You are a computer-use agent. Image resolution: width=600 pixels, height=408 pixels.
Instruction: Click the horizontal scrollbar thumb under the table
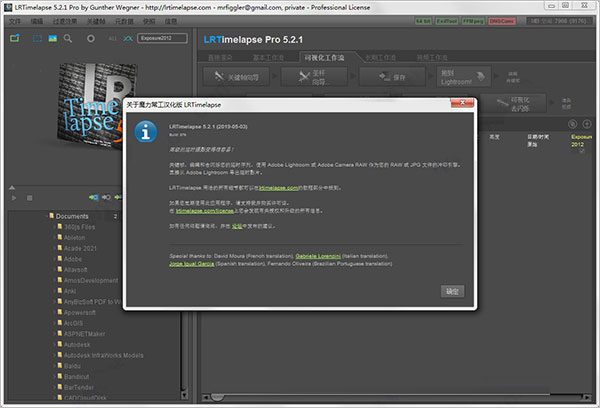click(x=217, y=398)
